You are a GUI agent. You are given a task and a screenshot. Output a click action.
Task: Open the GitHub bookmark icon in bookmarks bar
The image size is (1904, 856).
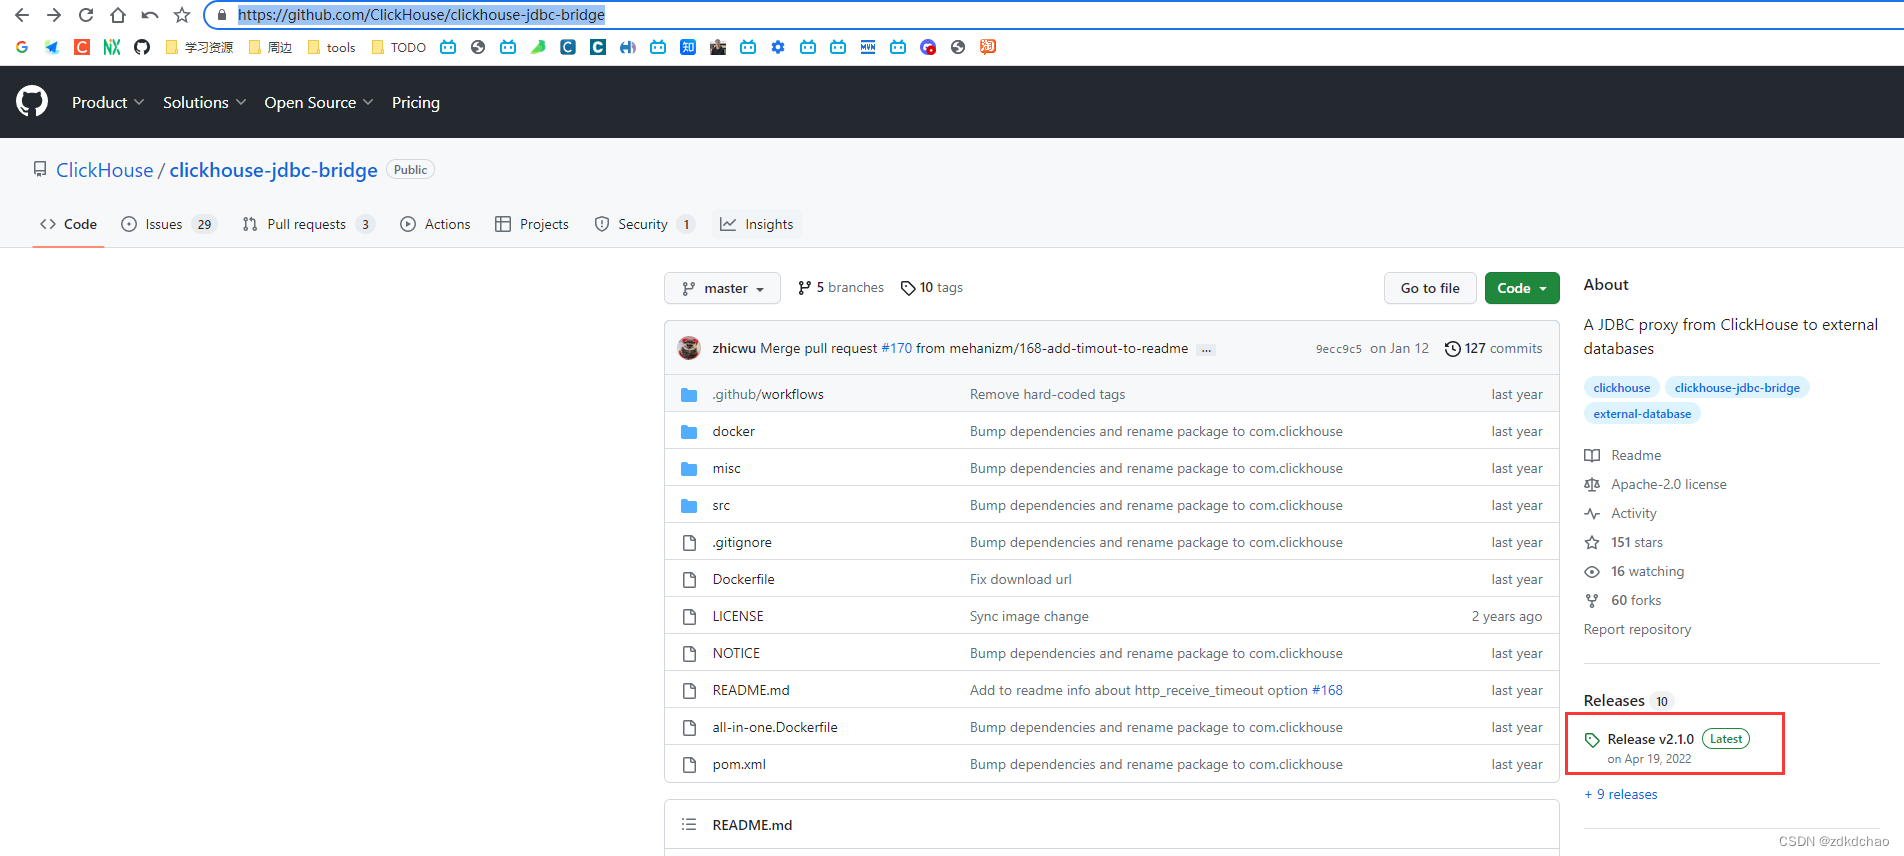[142, 47]
